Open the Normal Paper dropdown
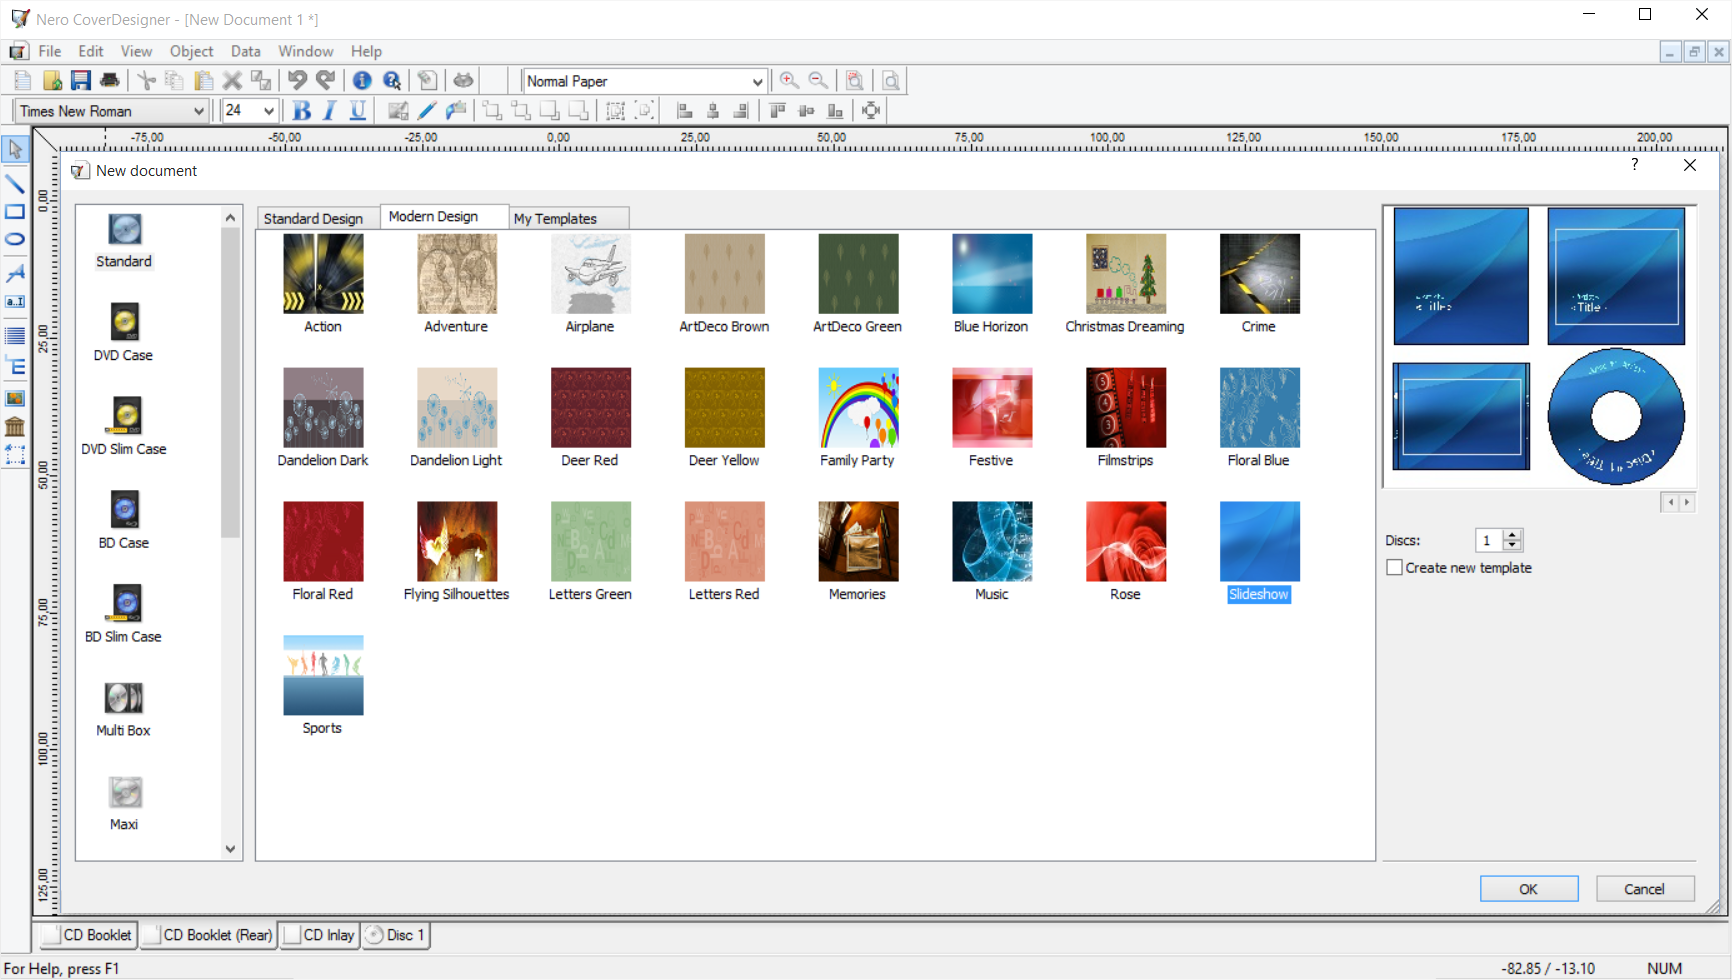Image resolution: width=1732 pixels, height=980 pixels. click(x=756, y=82)
